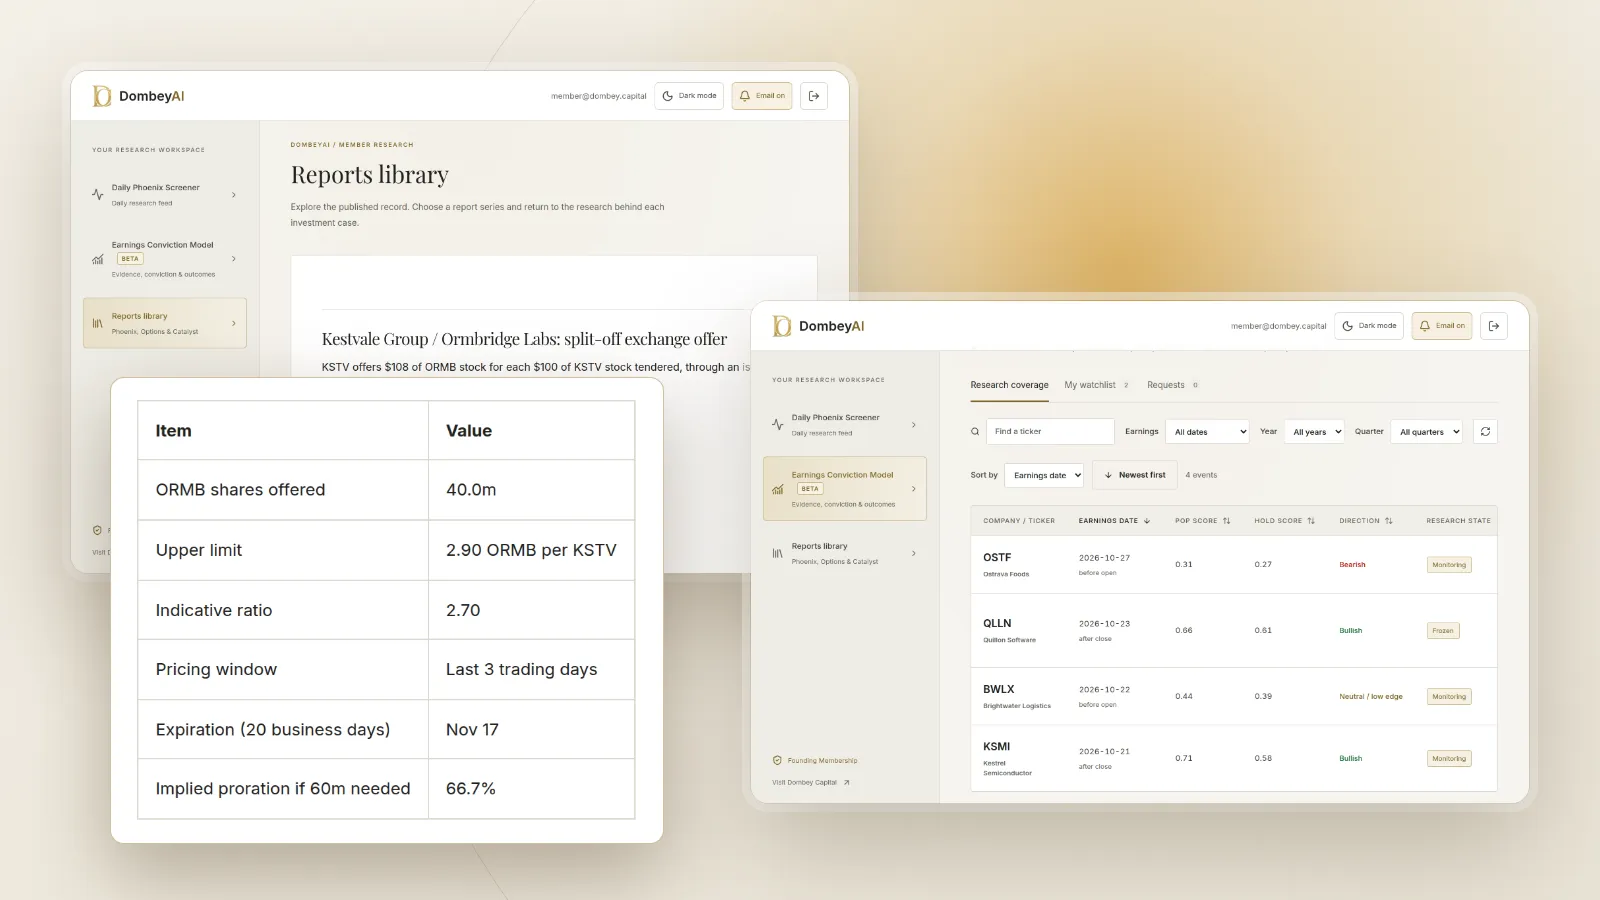Image resolution: width=1600 pixels, height=900 pixels.
Task: Click Founding Membership shield icon, front window
Action: click(777, 761)
